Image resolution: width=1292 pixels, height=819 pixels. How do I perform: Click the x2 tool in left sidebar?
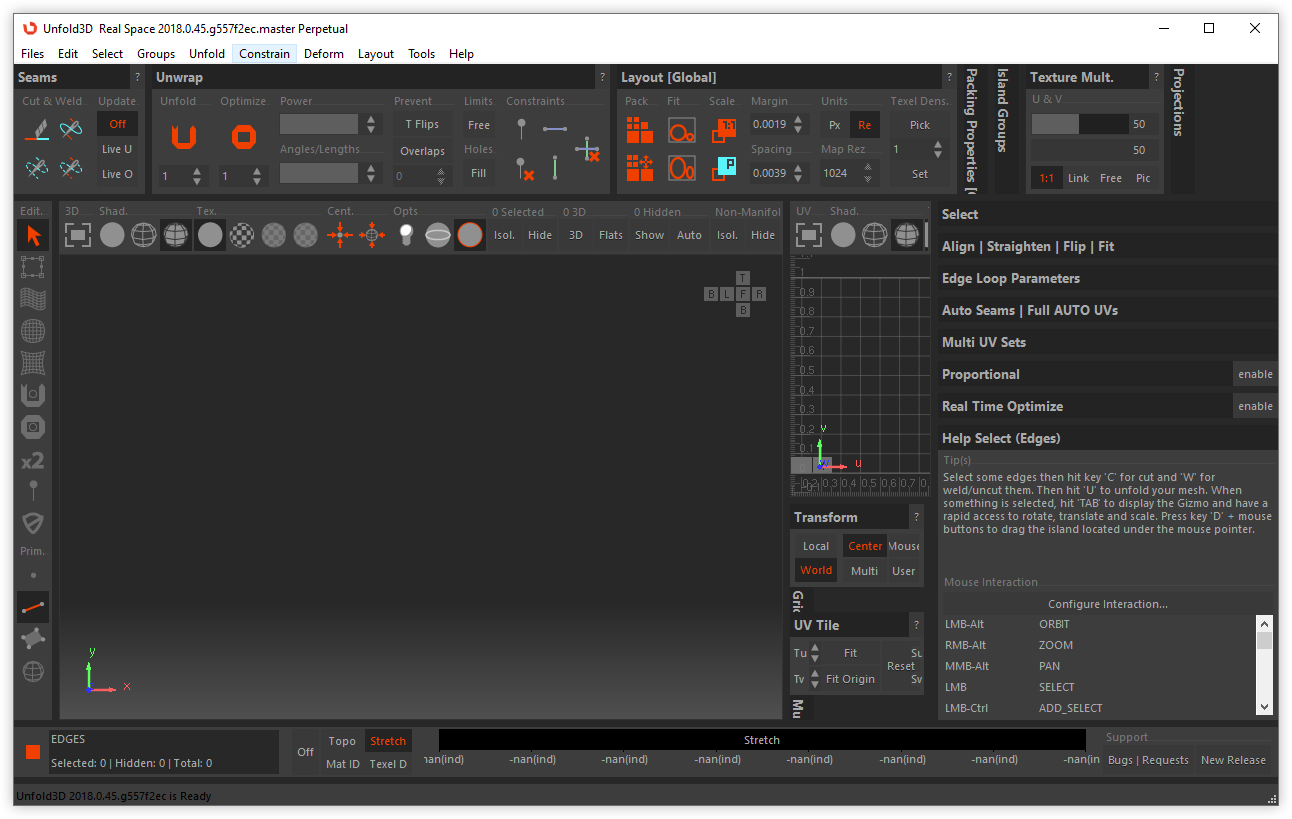pyautogui.click(x=33, y=461)
